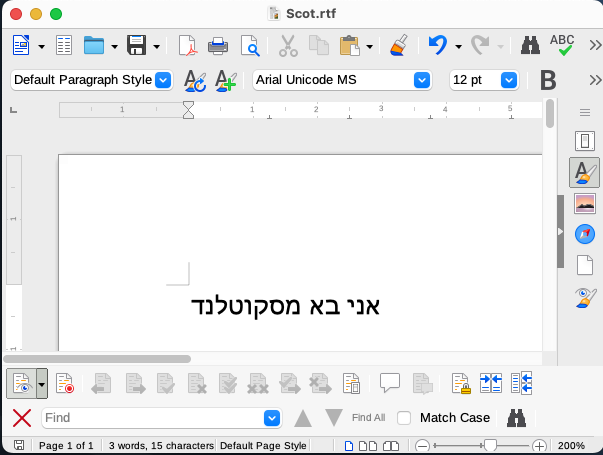This screenshot has width=603, height=455.
Task: Open the 12 pt font size dropdown
Action: (508, 80)
